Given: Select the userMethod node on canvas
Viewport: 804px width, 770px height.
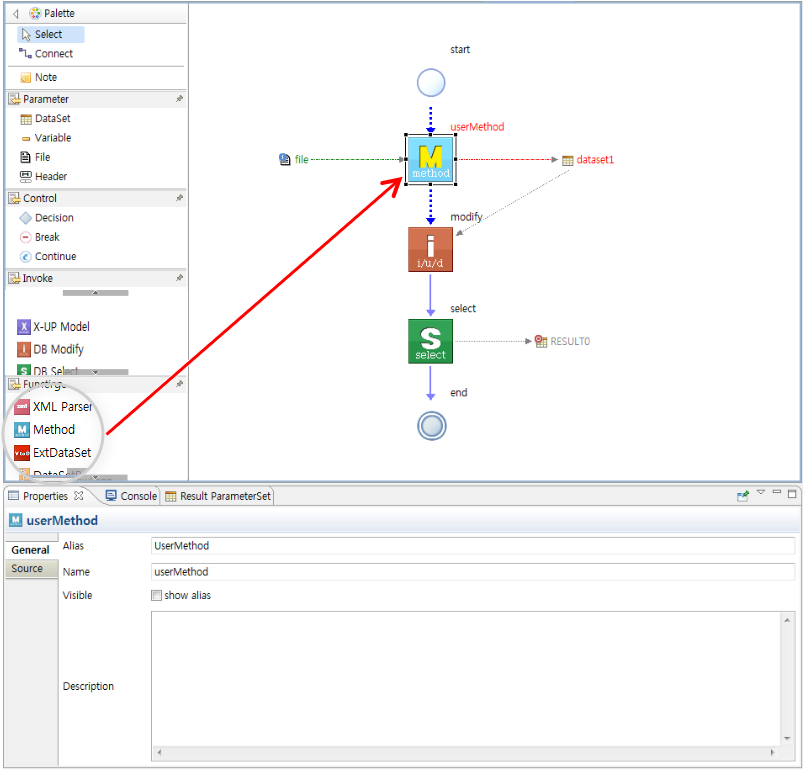Looking at the screenshot, I should pos(430,160).
